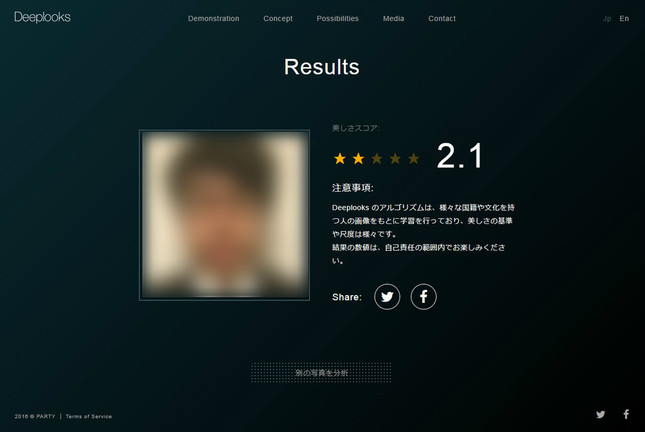
Task: Click the second gold star
Action: [358, 158]
